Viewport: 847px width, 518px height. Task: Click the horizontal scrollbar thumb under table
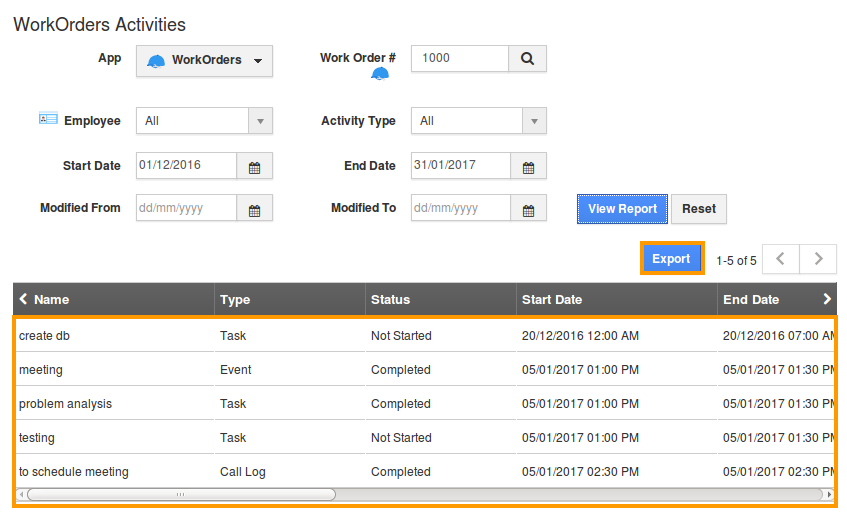coord(181,494)
